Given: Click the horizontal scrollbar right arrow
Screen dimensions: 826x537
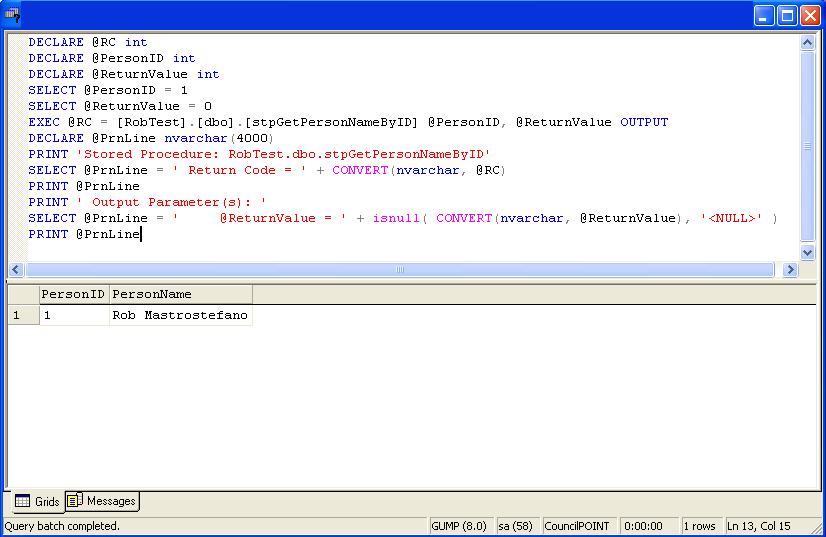Looking at the screenshot, I should click(x=791, y=270).
